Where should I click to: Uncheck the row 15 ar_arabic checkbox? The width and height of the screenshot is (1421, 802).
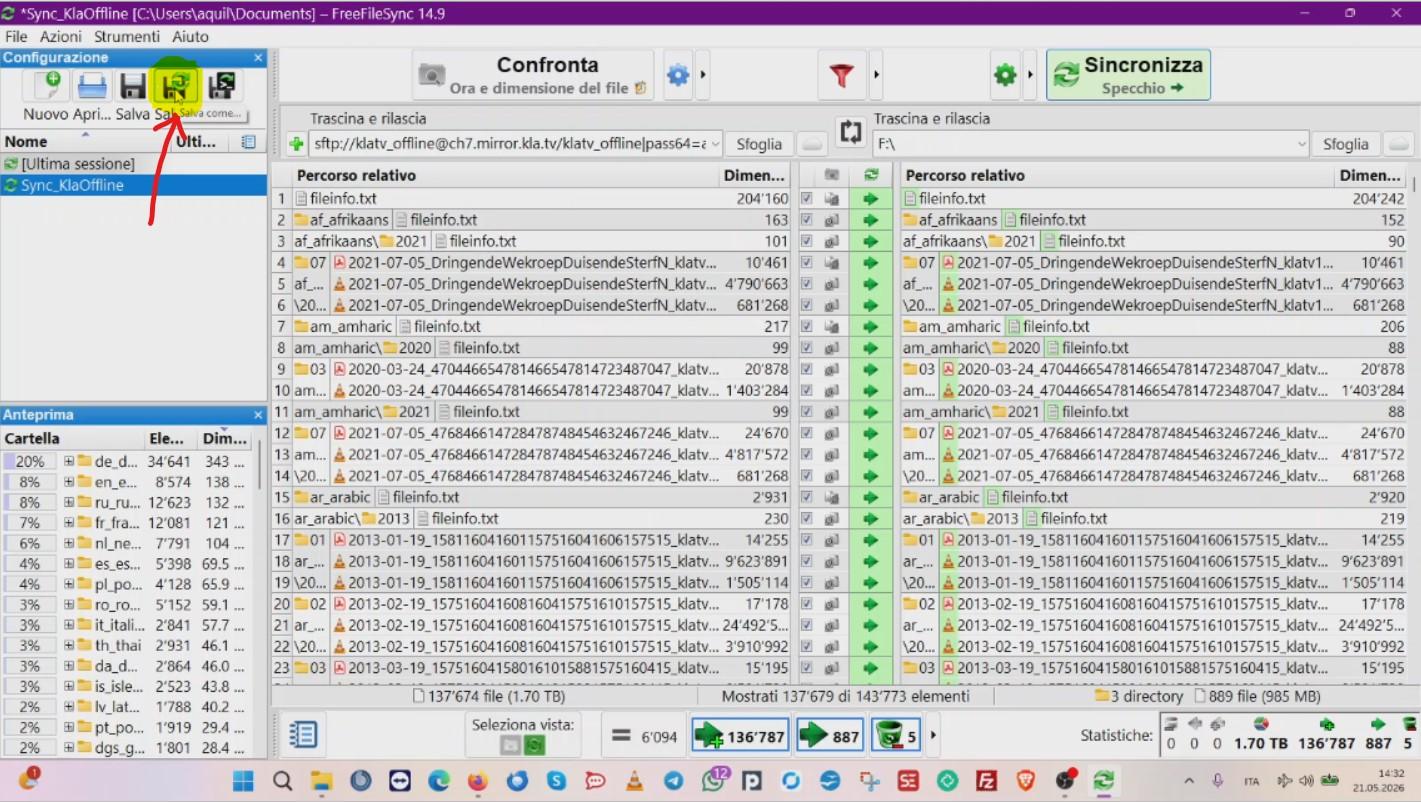(x=807, y=497)
